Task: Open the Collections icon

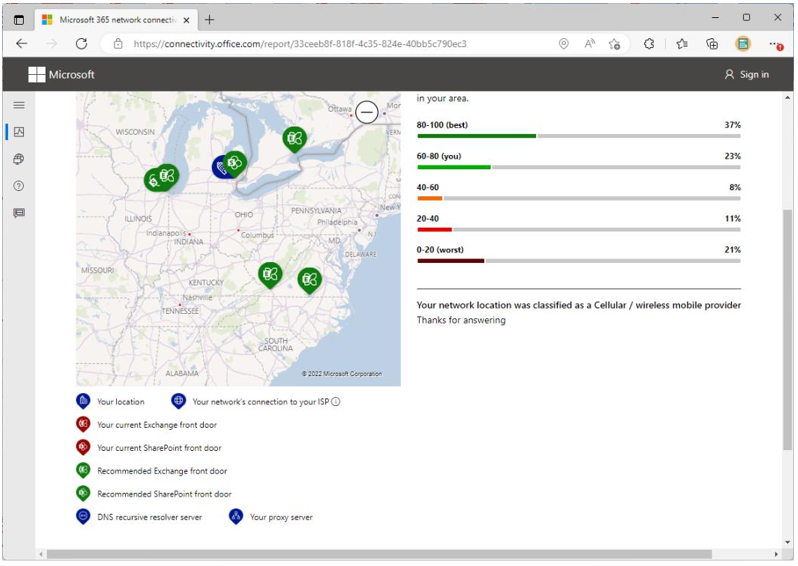Action: click(712, 44)
